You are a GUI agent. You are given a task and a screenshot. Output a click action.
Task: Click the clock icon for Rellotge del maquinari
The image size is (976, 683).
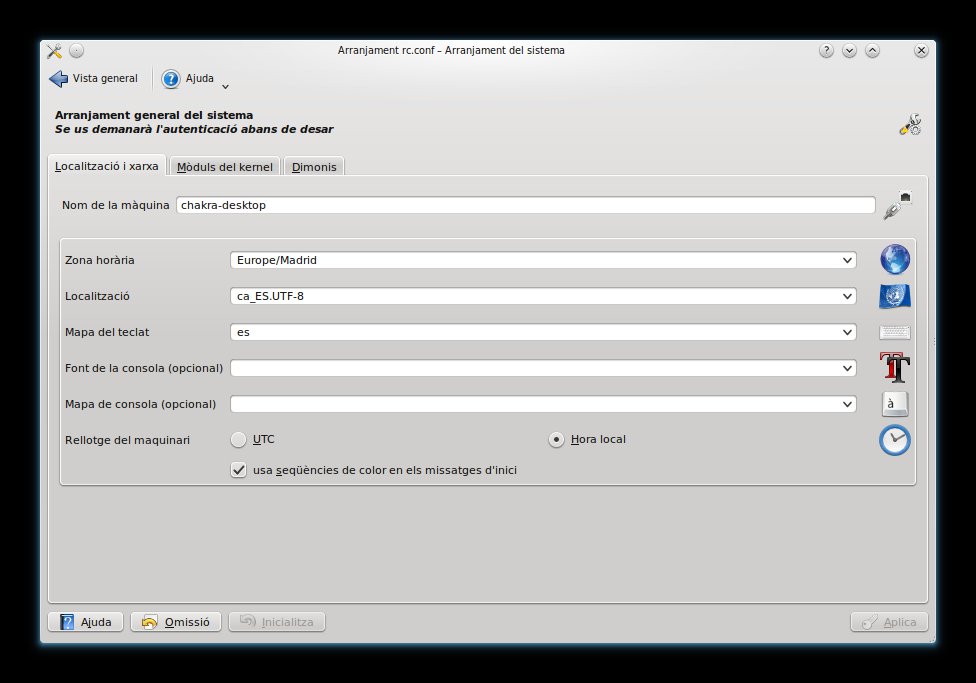pos(894,440)
